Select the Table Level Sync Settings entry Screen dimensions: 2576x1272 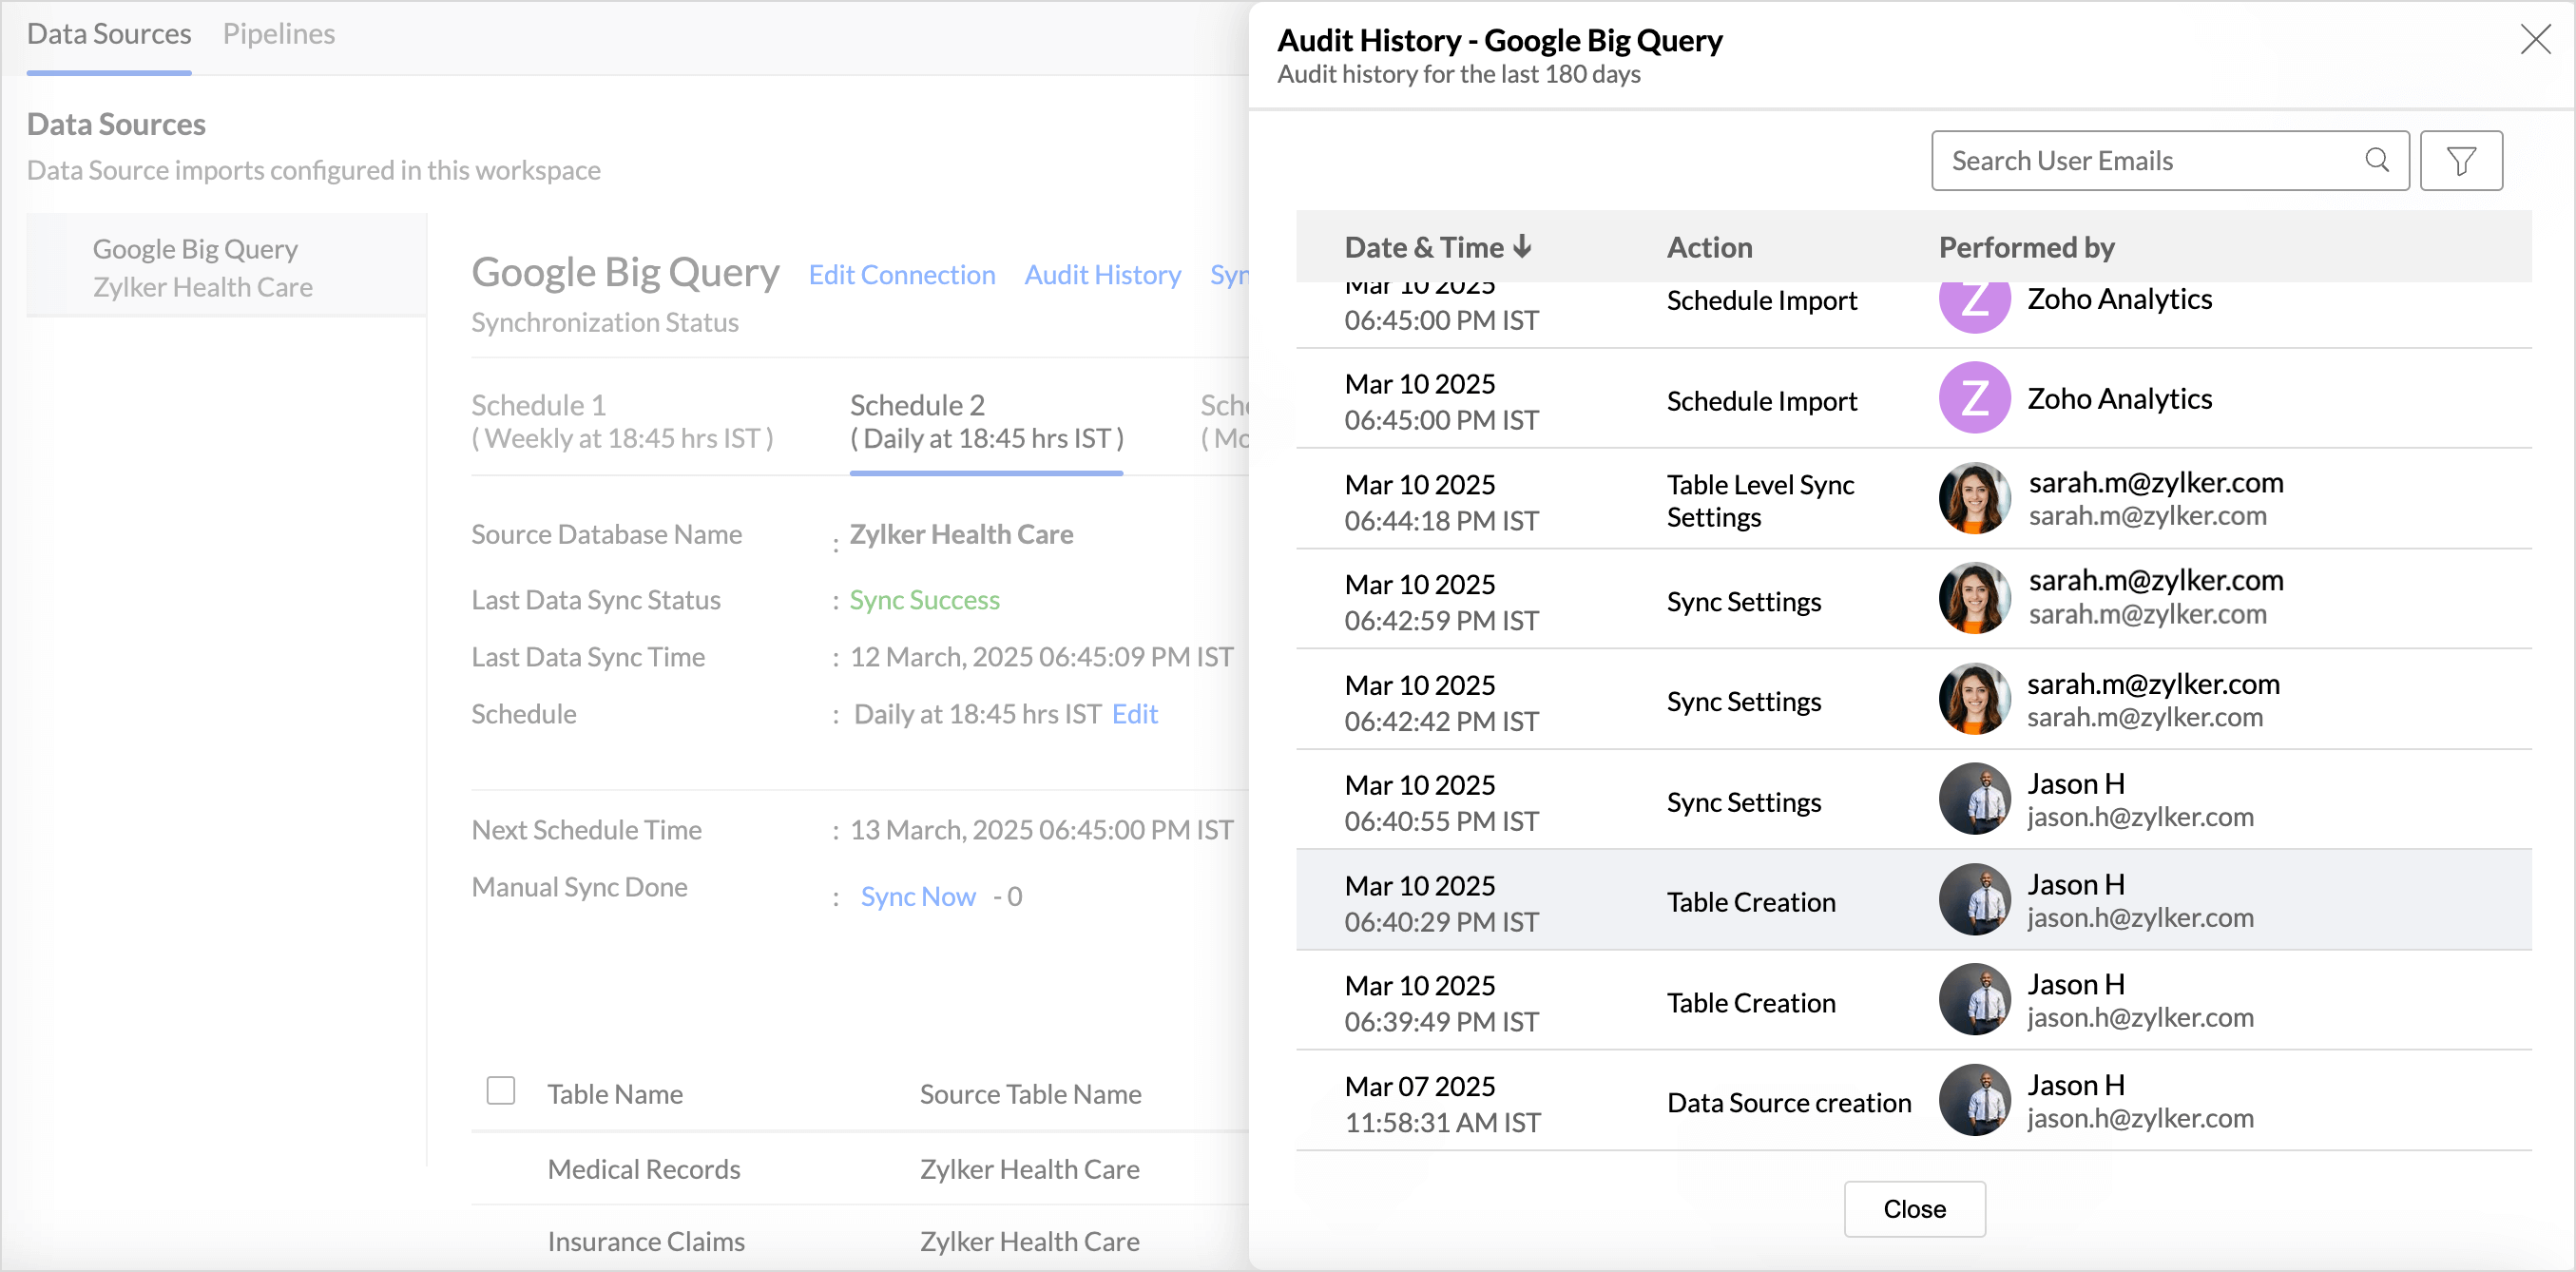[1913, 499]
